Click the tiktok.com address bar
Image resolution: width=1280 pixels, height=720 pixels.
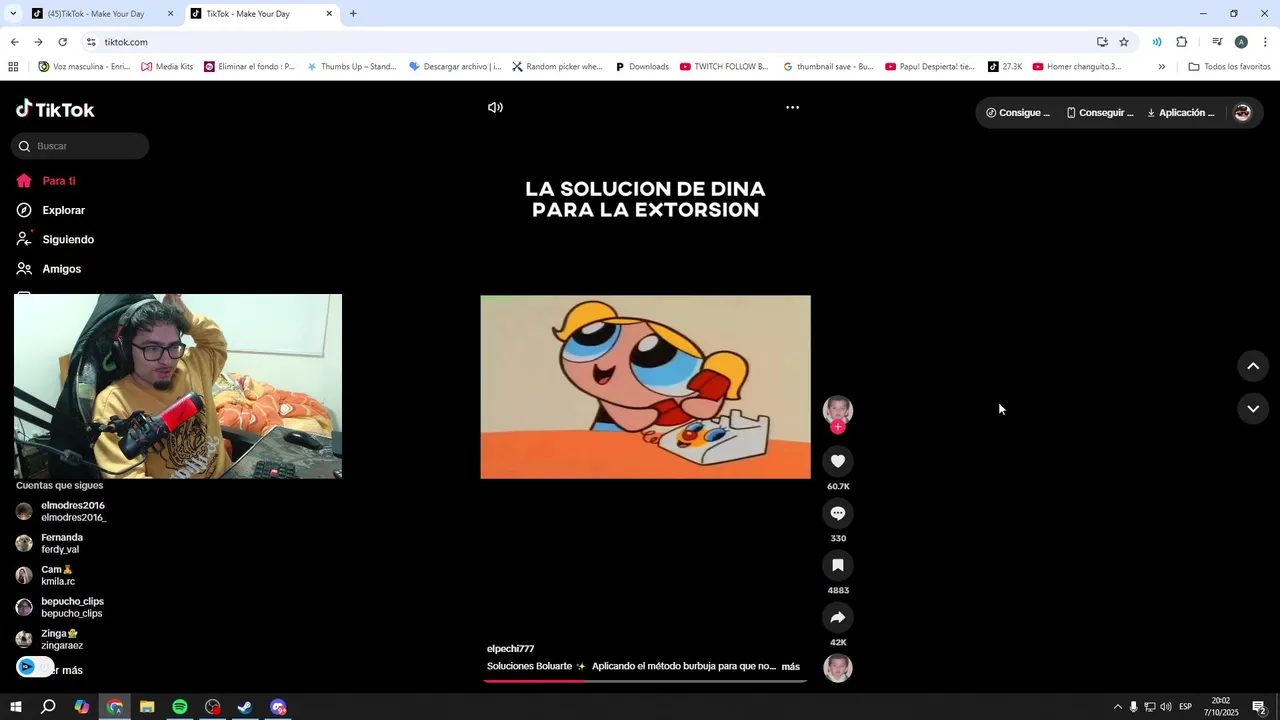tap(590, 42)
